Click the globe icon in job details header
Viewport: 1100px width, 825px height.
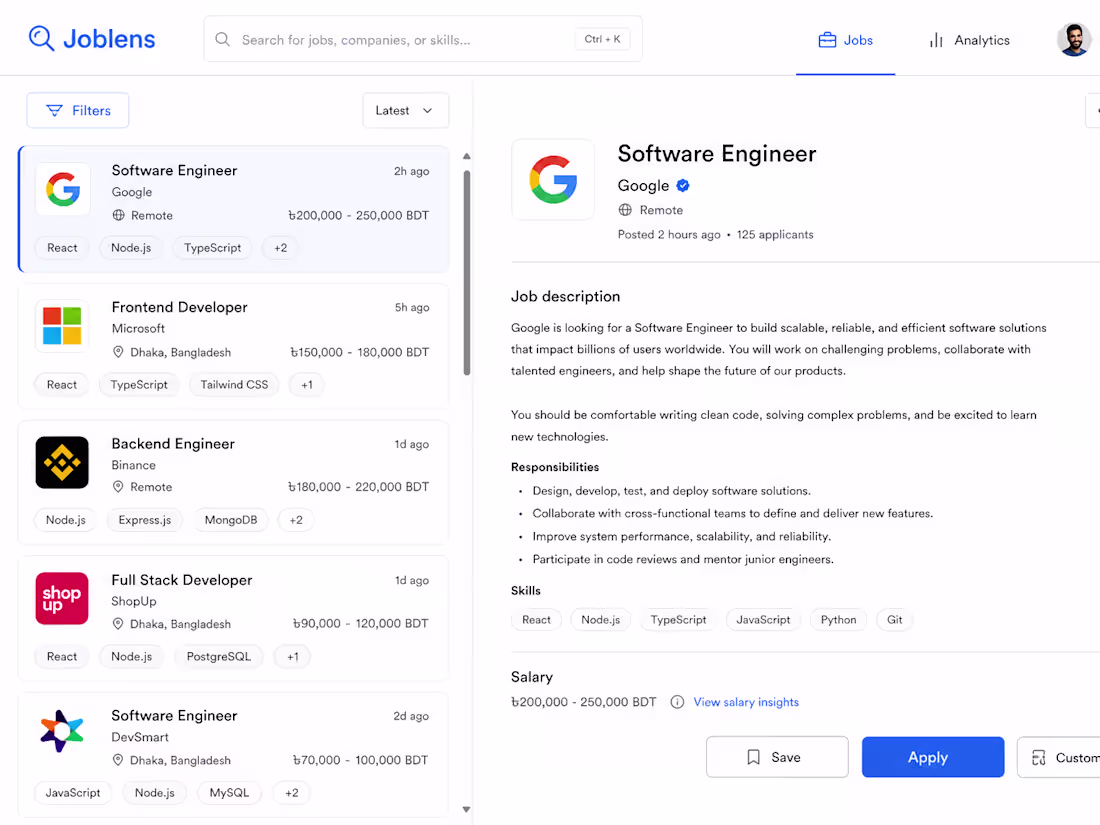coord(625,210)
